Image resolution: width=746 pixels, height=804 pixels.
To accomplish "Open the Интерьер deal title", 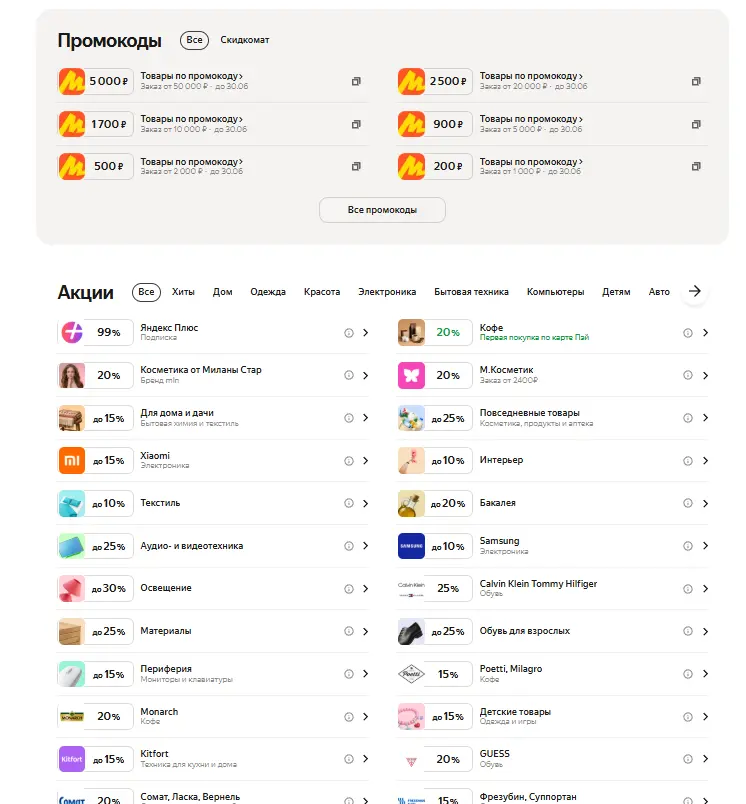I will [501, 460].
